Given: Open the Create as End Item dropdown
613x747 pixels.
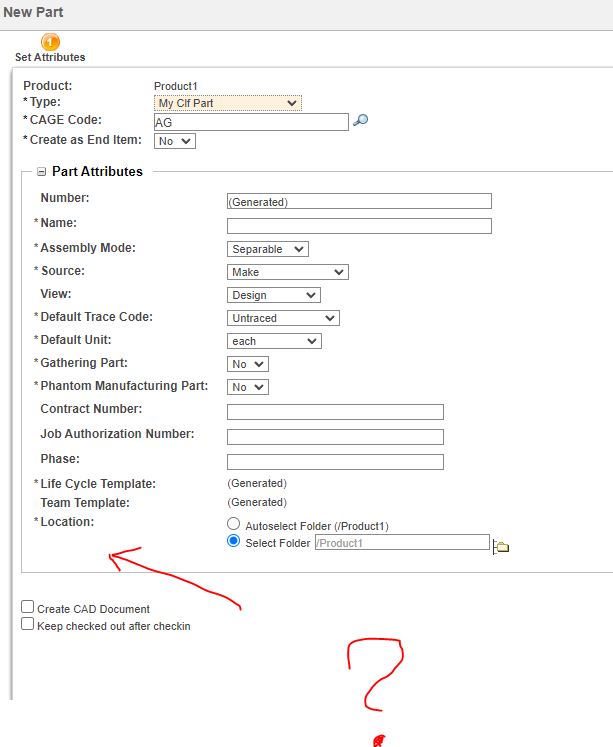Looking at the screenshot, I should tap(175, 141).
